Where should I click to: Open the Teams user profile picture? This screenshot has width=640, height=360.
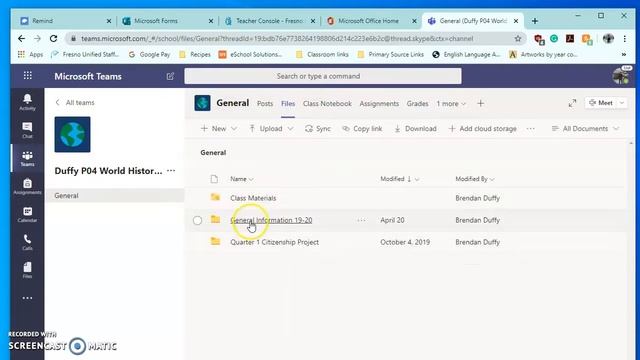620,76
